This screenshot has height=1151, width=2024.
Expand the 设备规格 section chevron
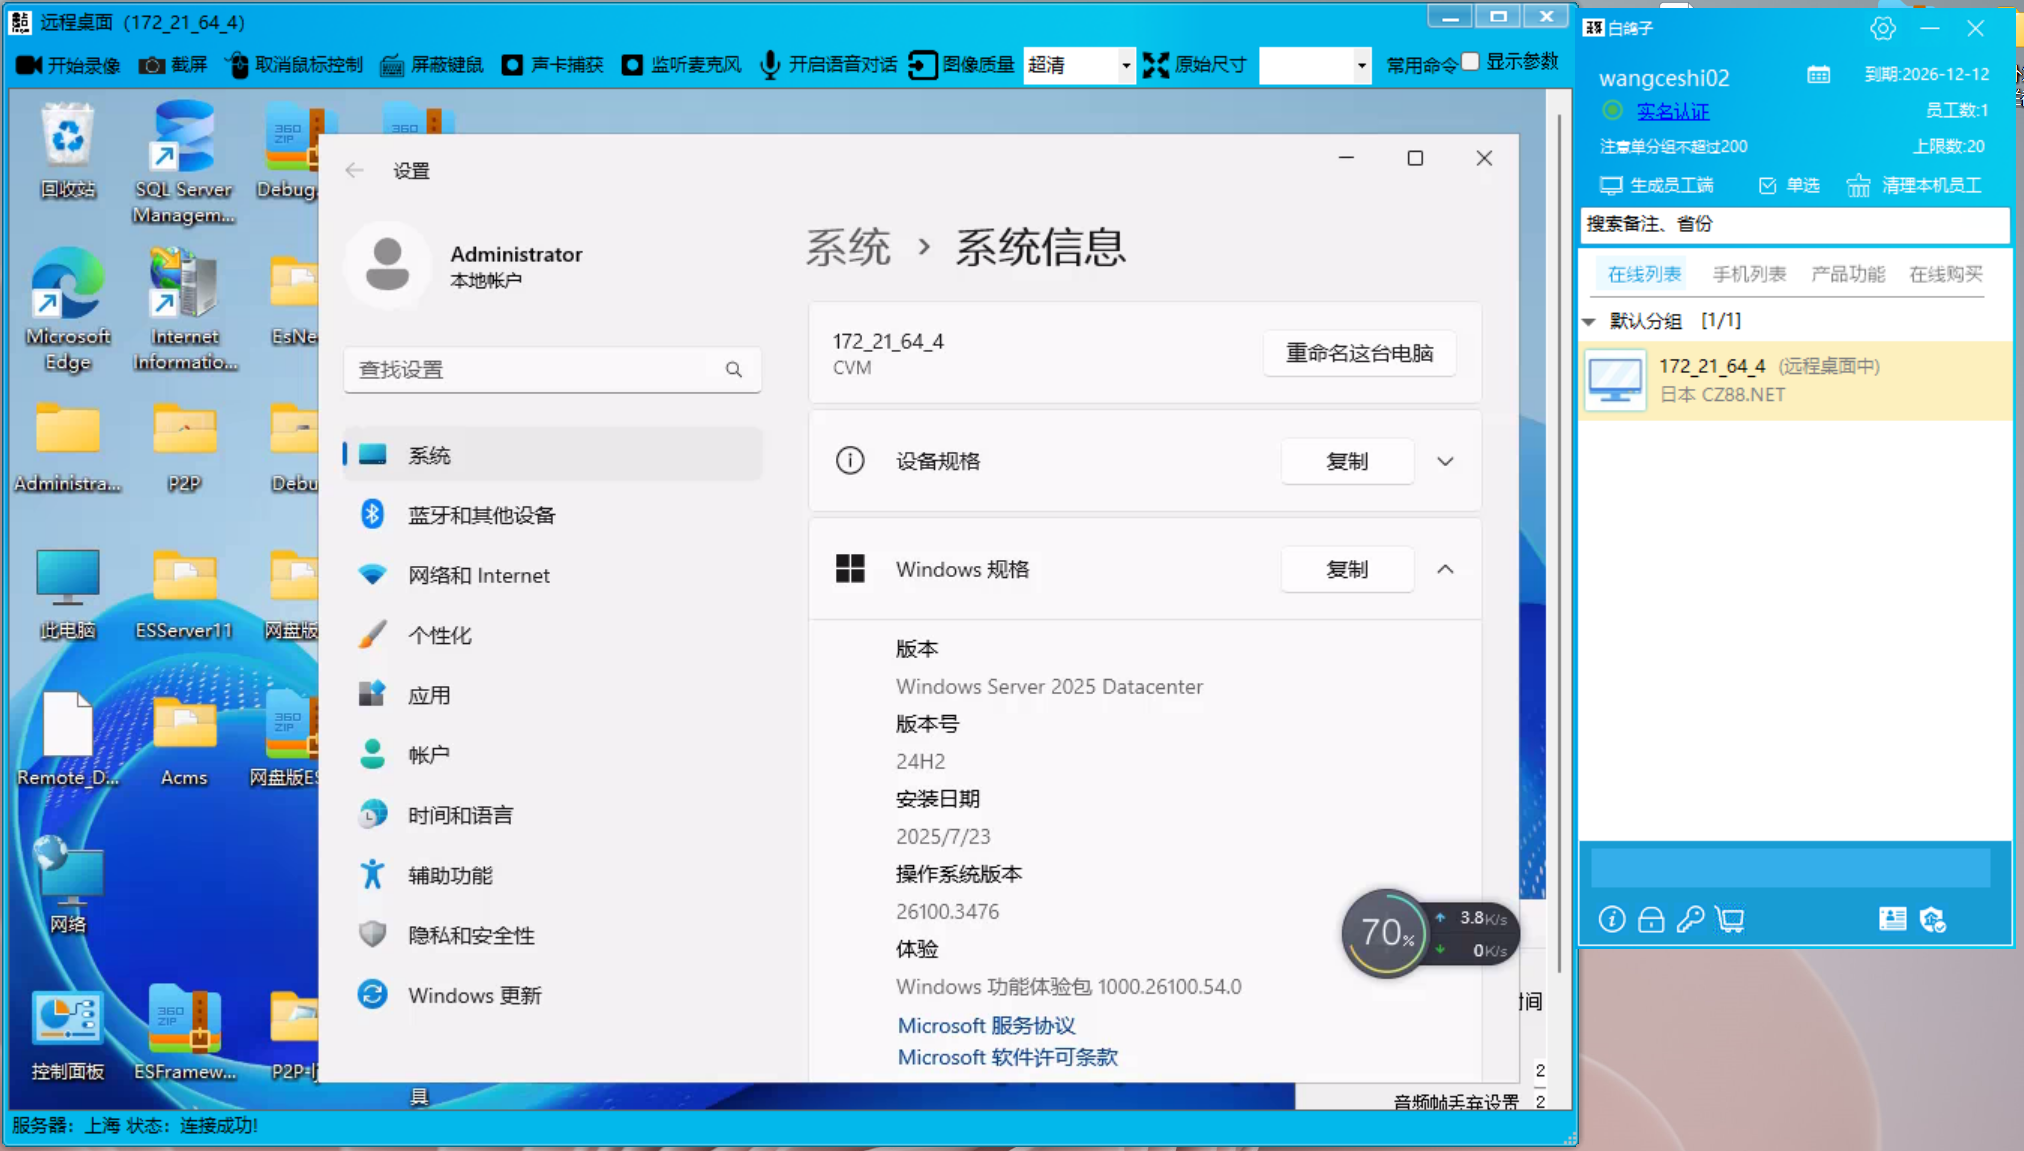coord(1445,461)
